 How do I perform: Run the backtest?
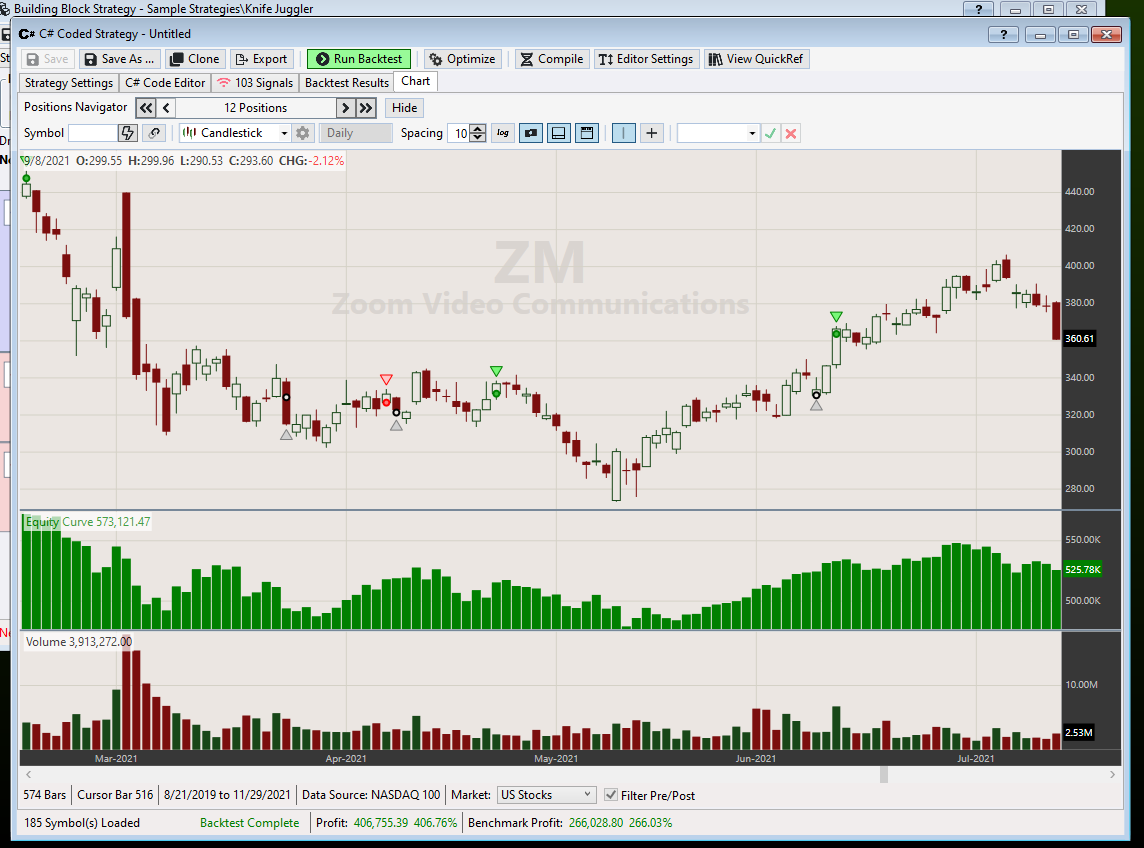coord(359,59)
